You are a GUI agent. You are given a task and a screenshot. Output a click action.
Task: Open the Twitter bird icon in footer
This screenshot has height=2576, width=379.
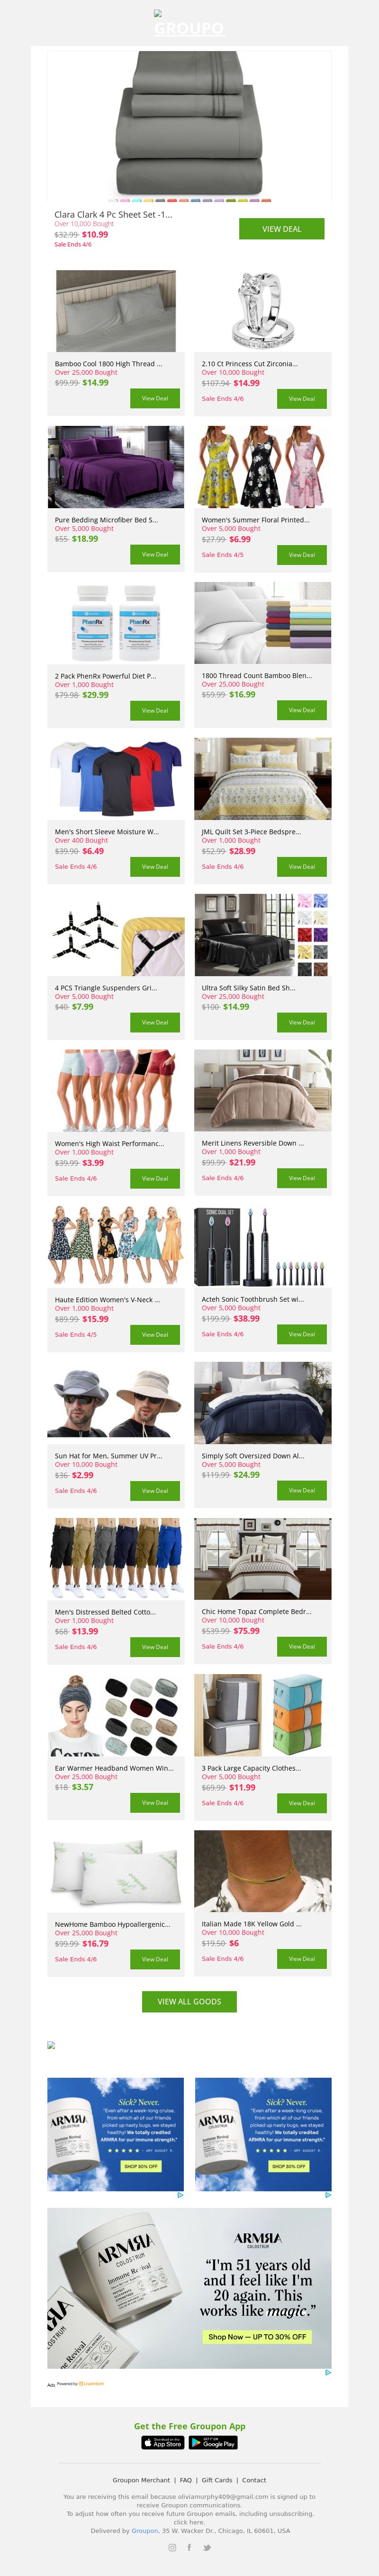207,2547
